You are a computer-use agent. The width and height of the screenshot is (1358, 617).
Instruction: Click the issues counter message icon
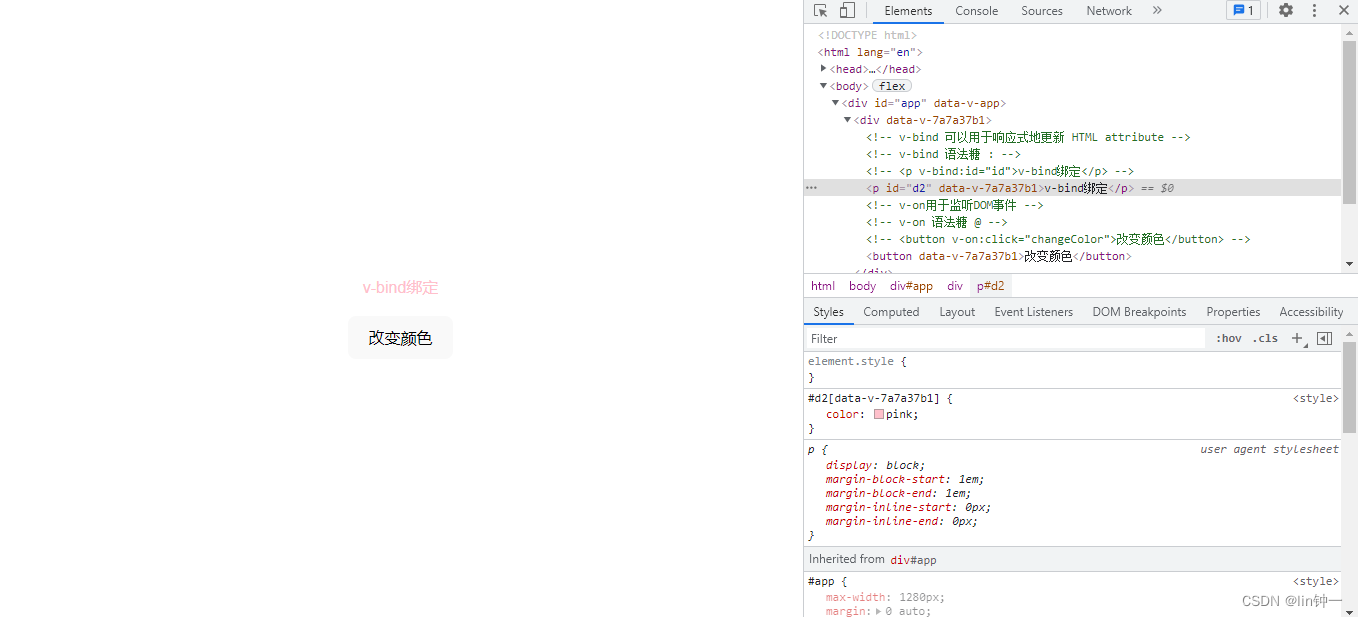coord(1243,11)
